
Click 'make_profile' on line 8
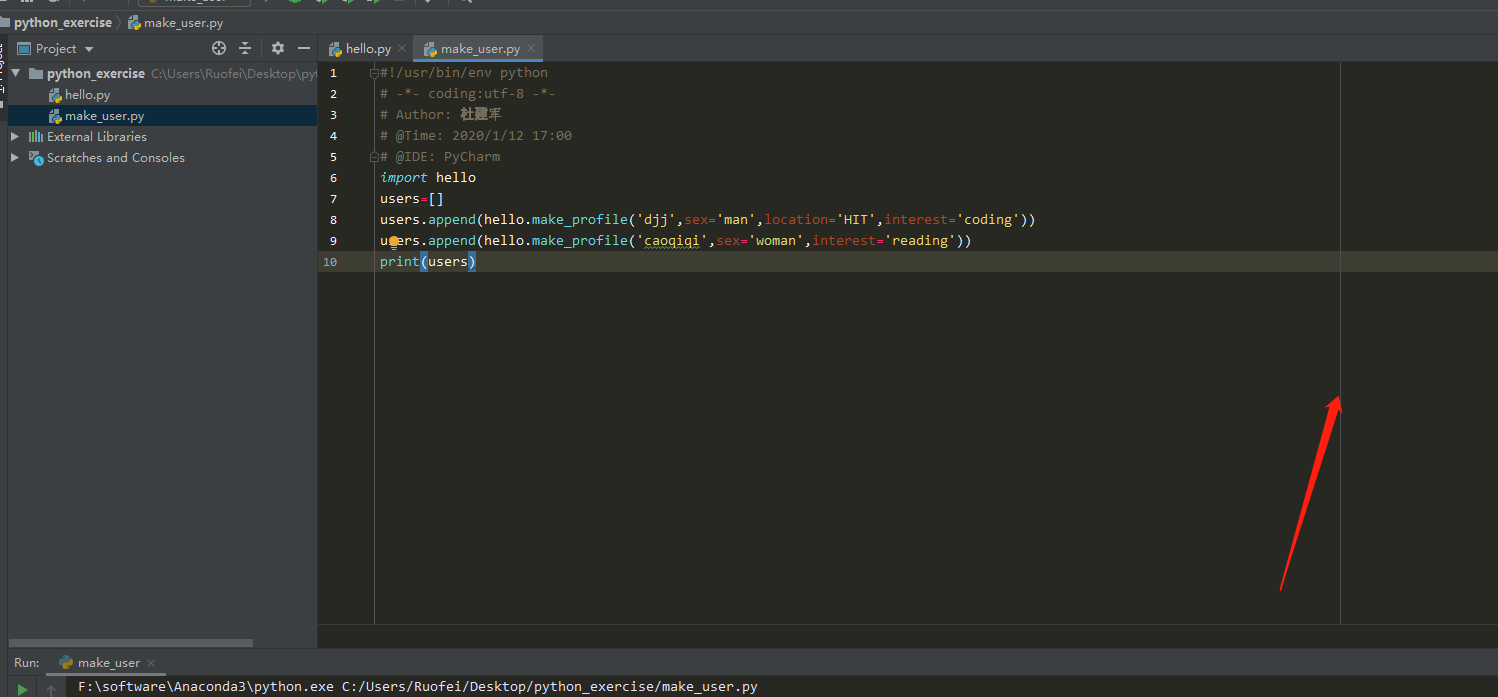click(x=580, y=220)
